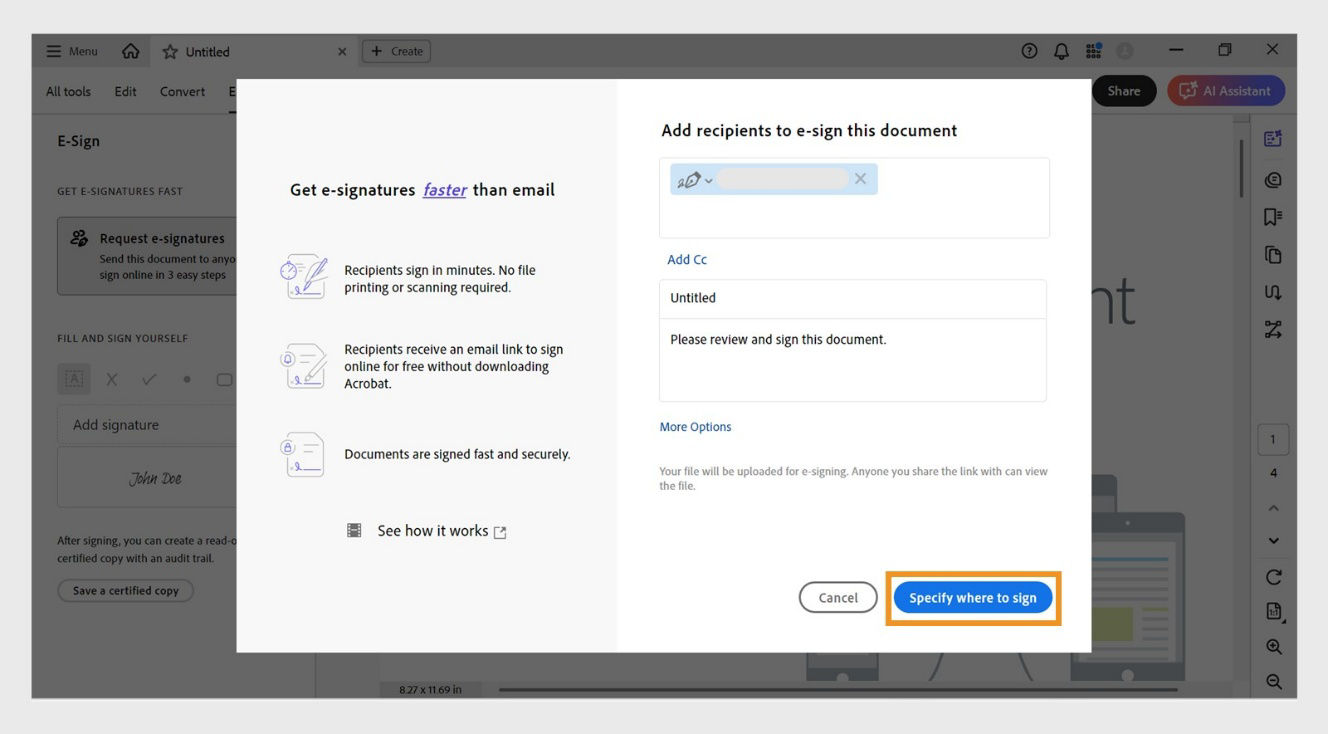Select the X mark annotation tool

[111, 379]
